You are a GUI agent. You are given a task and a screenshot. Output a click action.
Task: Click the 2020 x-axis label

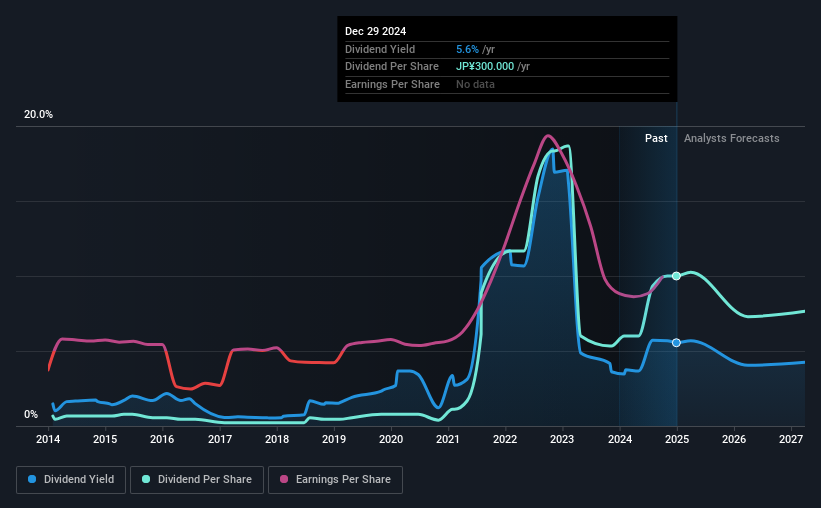click(391, 439)
